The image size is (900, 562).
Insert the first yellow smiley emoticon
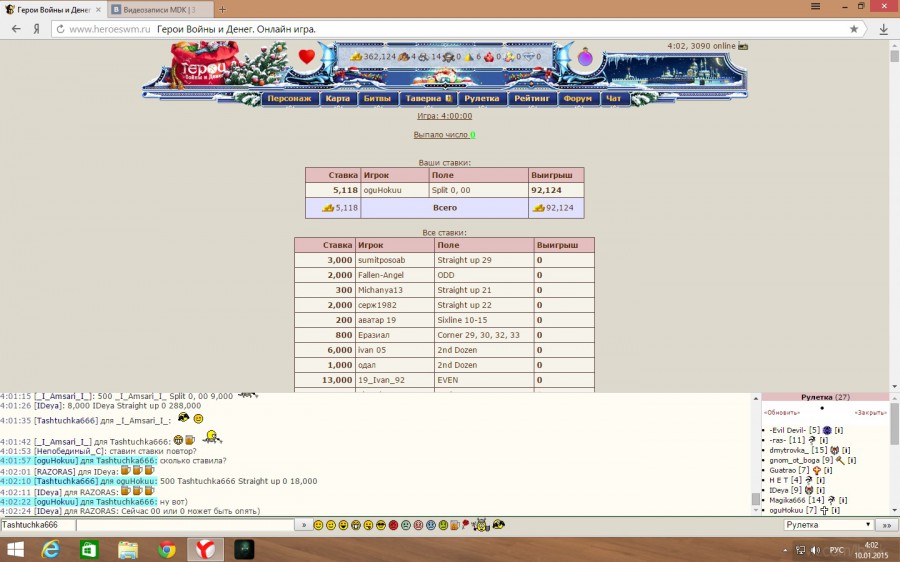[x=318, y=525]
